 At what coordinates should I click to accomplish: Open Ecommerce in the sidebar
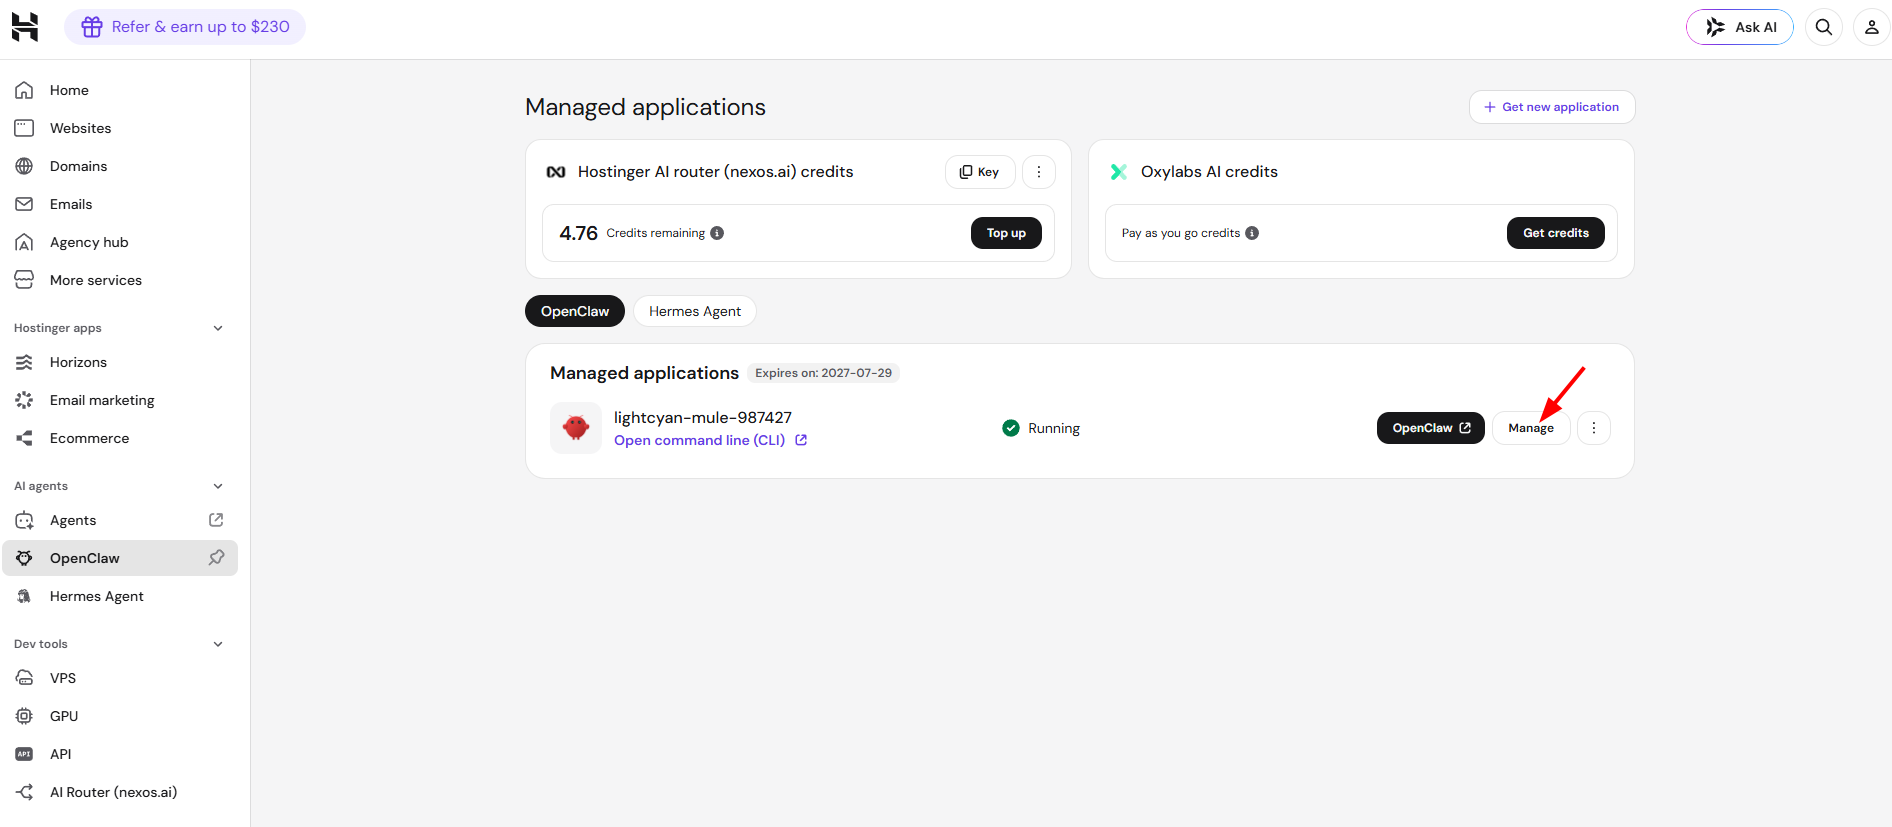click(x=120, y=438)
